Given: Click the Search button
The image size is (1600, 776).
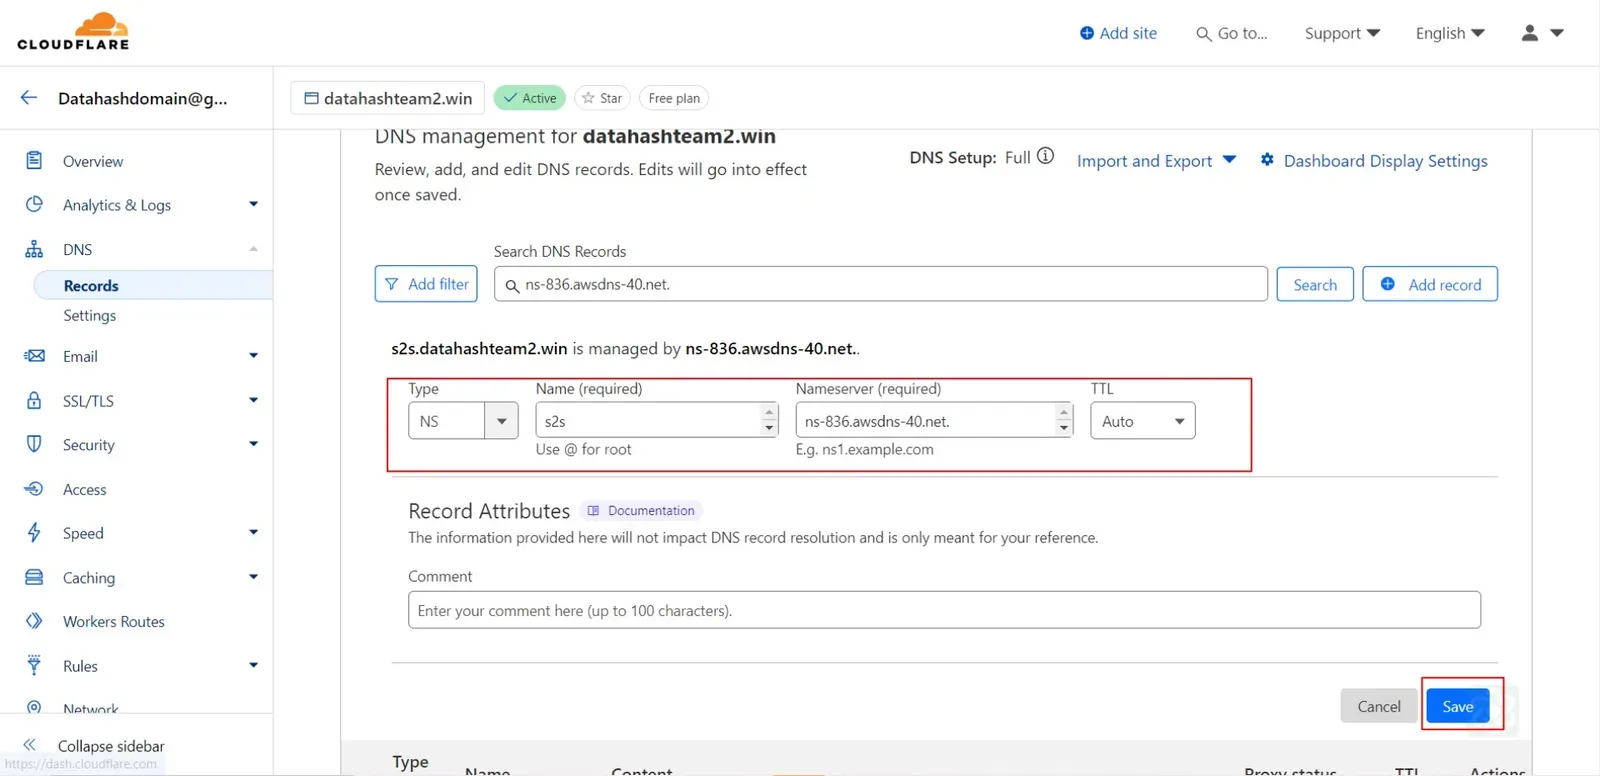Looking at the screenshot, I should pyautogui.click(x=1315, y=284).
